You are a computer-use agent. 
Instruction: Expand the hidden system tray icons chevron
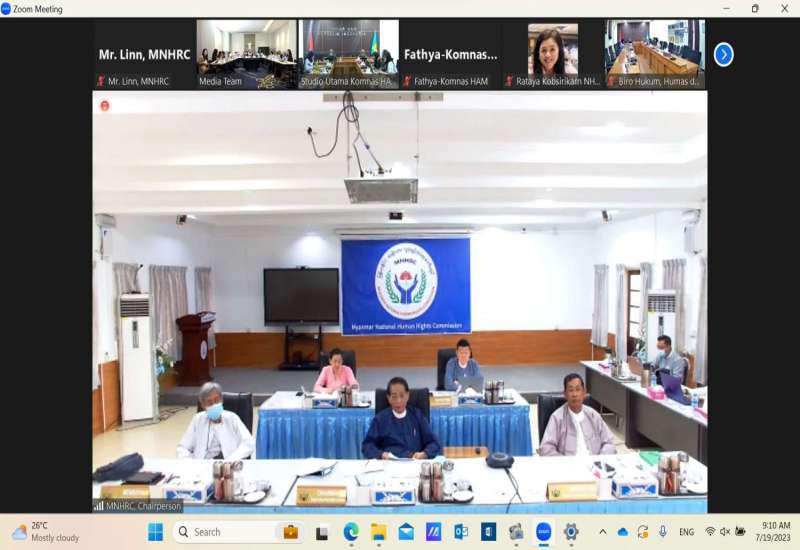point(602,532)
